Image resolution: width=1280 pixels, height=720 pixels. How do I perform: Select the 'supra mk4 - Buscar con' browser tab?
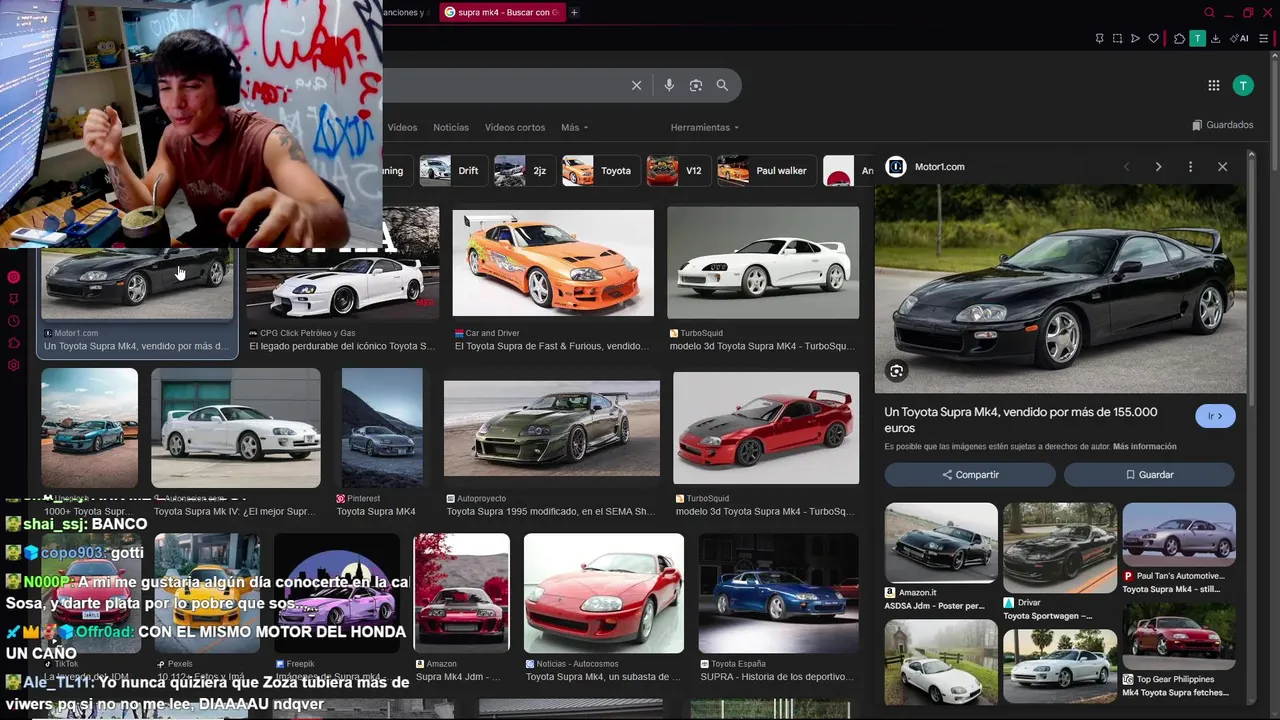tap(501, 12)
